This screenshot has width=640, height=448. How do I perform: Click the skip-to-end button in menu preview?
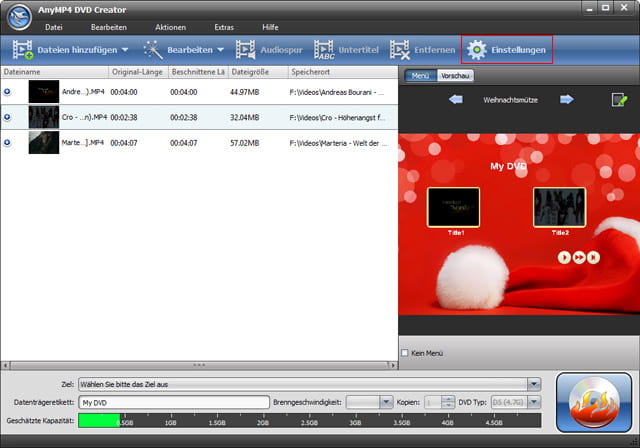point(593,257)
